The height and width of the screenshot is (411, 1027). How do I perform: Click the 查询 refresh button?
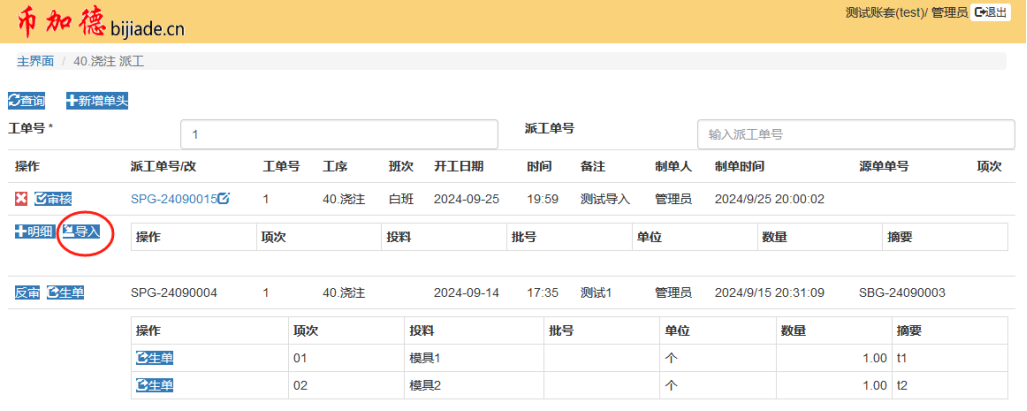coord(27,101)
